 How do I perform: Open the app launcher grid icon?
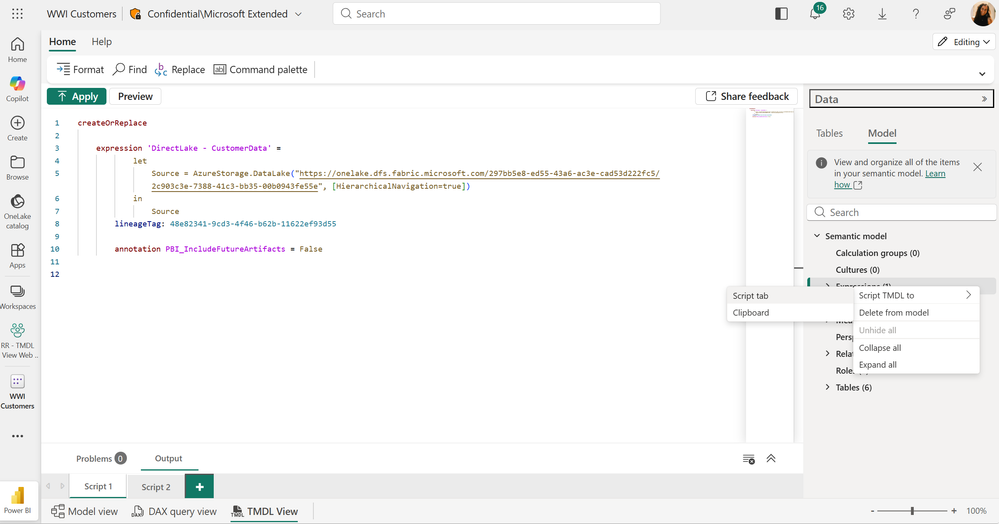click(x=17, y=13)
